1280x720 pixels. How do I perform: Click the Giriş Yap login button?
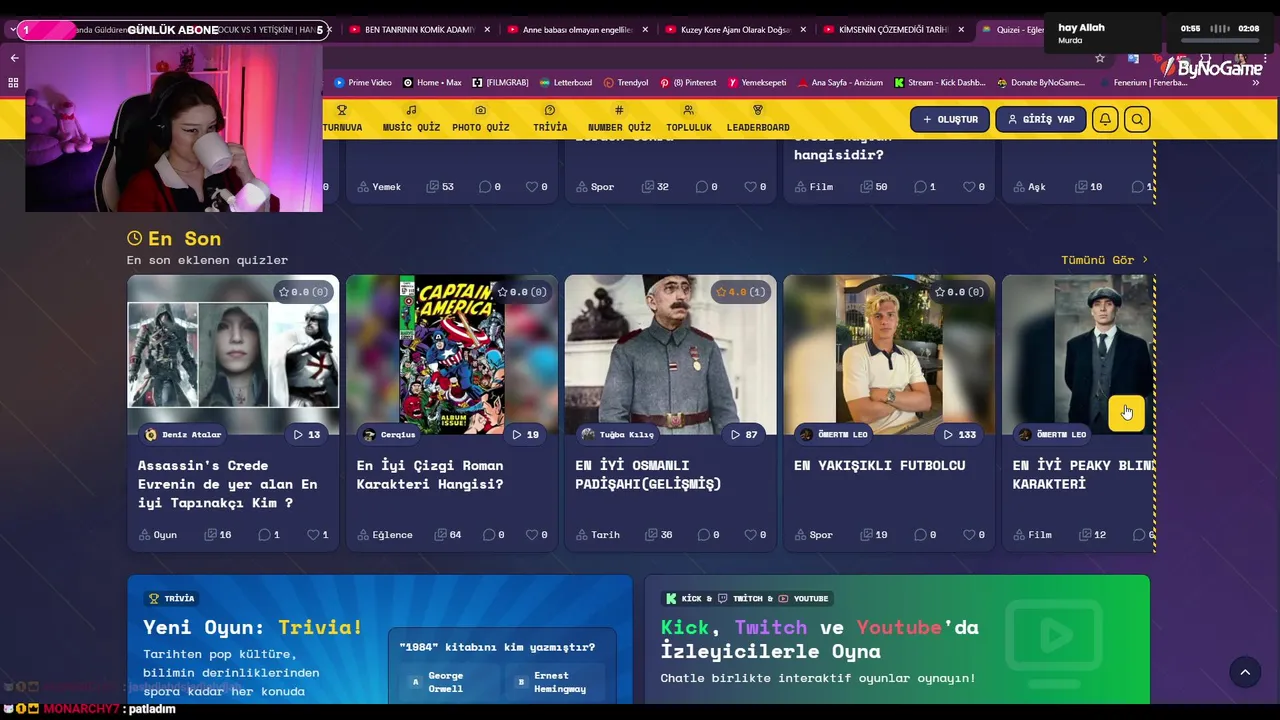[x=1041, y=119]
